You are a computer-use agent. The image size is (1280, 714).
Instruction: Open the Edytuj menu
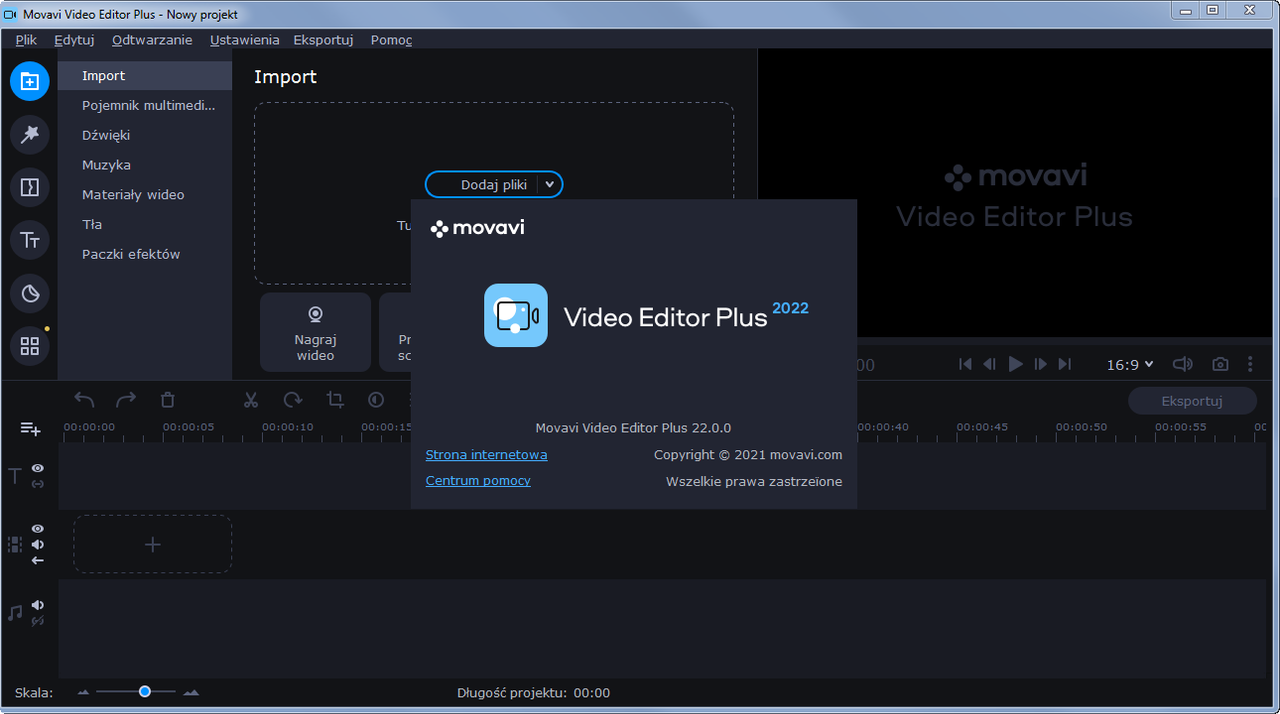74,40
